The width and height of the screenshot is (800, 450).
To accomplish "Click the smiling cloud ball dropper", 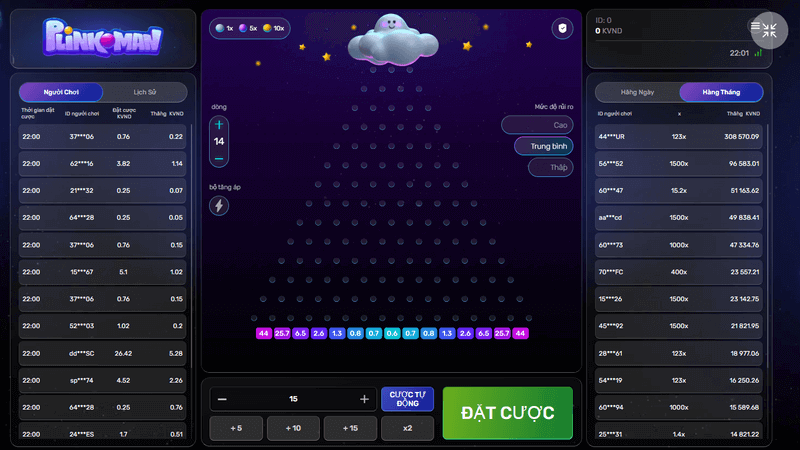I will tap(392, 40).
